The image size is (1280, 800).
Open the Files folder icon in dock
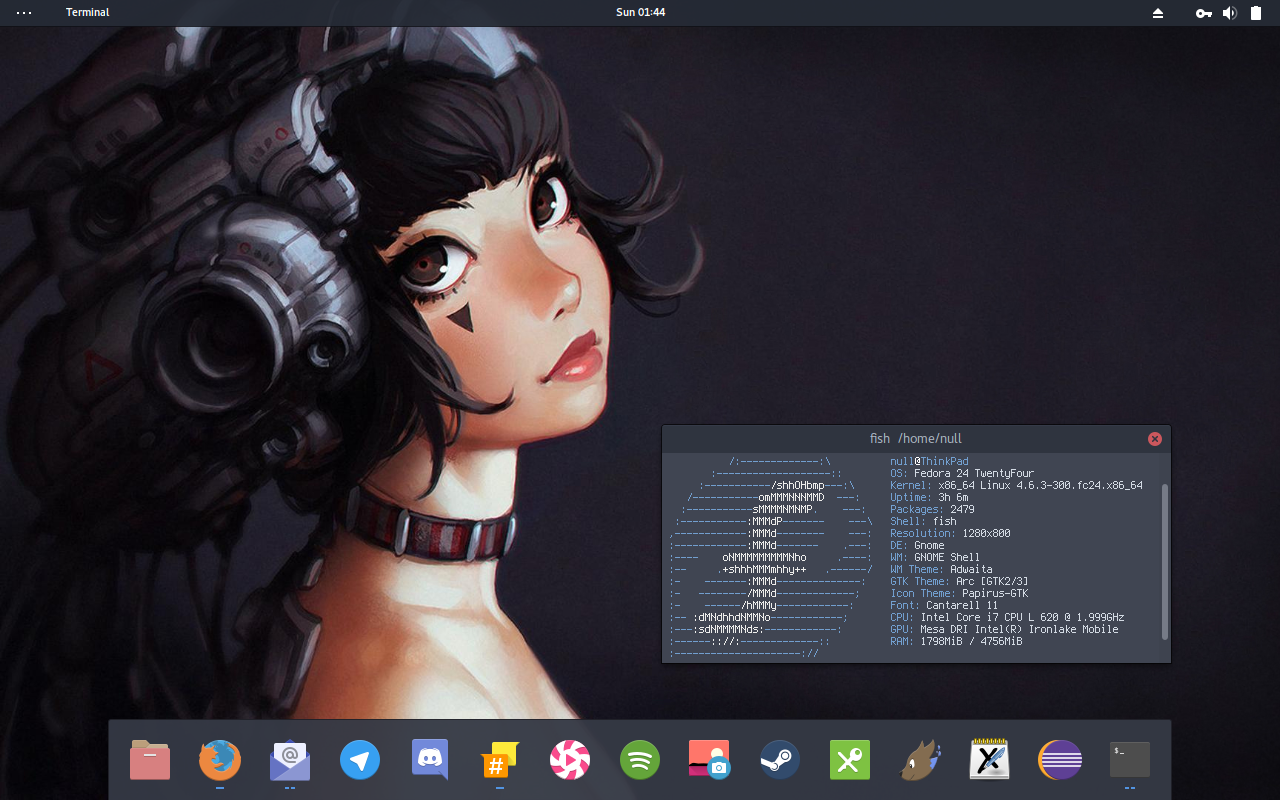(150, 760)
